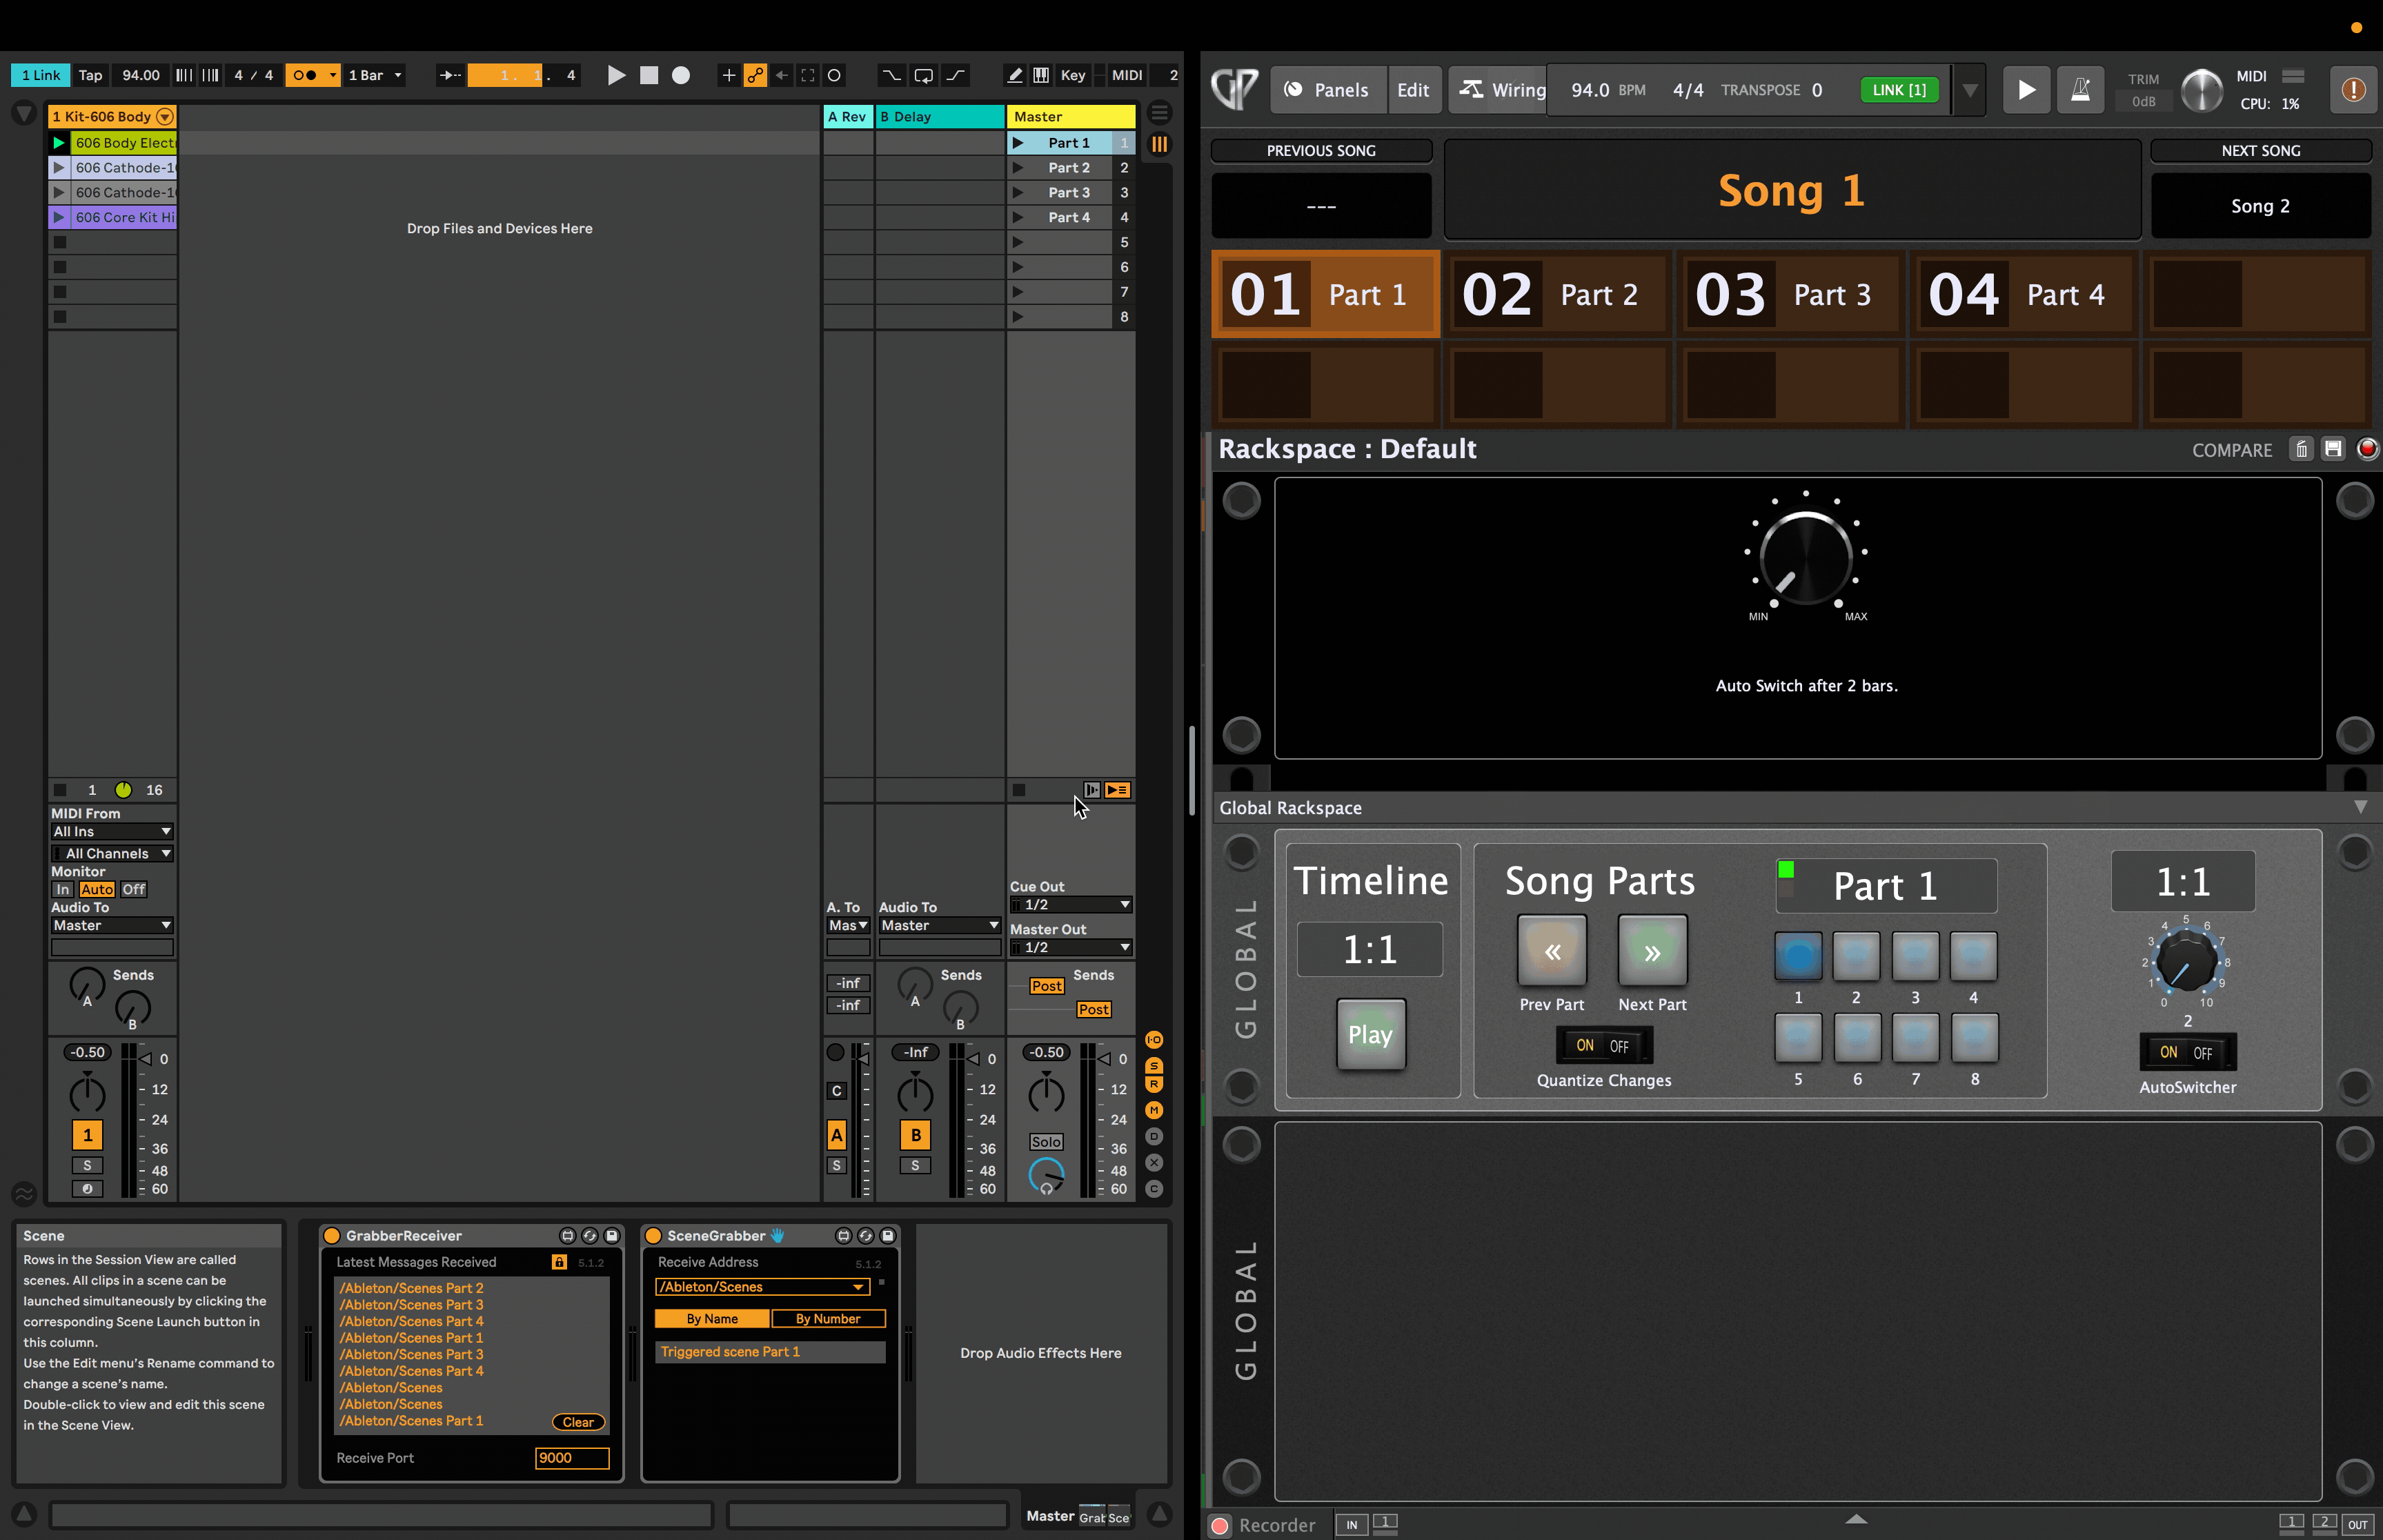Image resolution: width=2383 pixels, height=1540 pixels.
Task: Launch the 606 Cathode clip in second slot
Action: coord(59,168)
